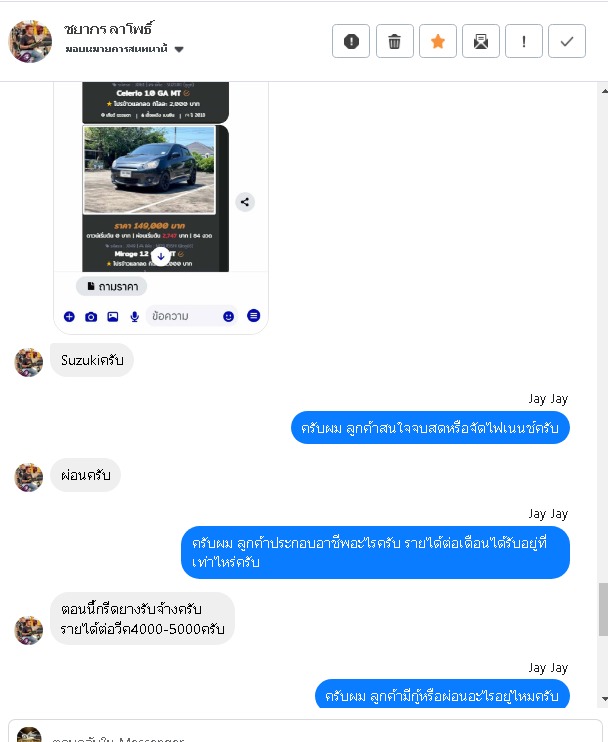Flag conversation with exclamation mark button
The width and height of the screenshot is (608, 742).
[524, 41]
